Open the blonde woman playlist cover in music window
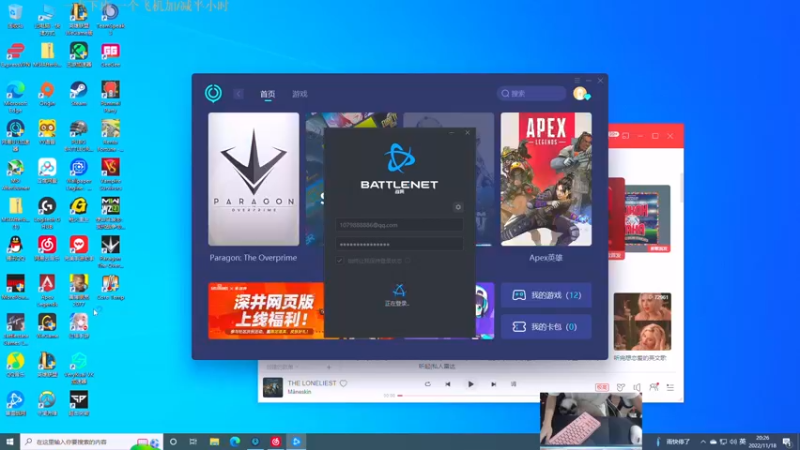 click(642, 321)
